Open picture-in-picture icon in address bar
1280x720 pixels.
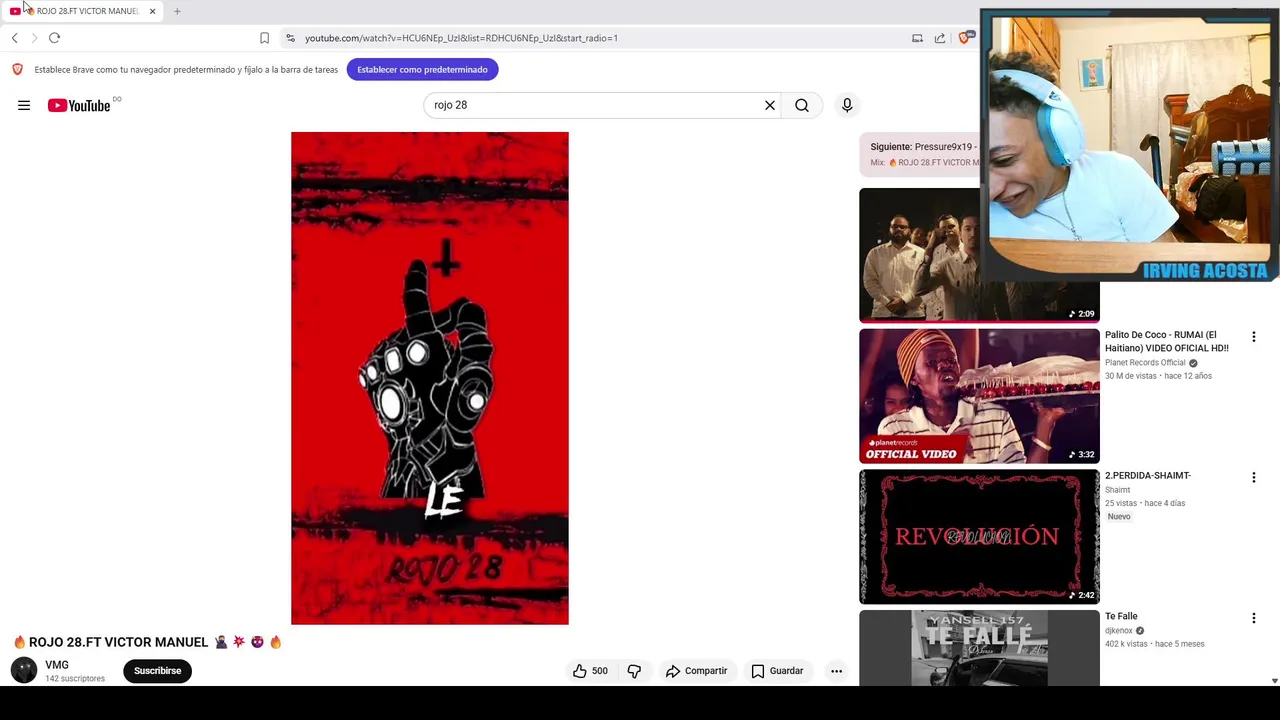tap(917, 38)
